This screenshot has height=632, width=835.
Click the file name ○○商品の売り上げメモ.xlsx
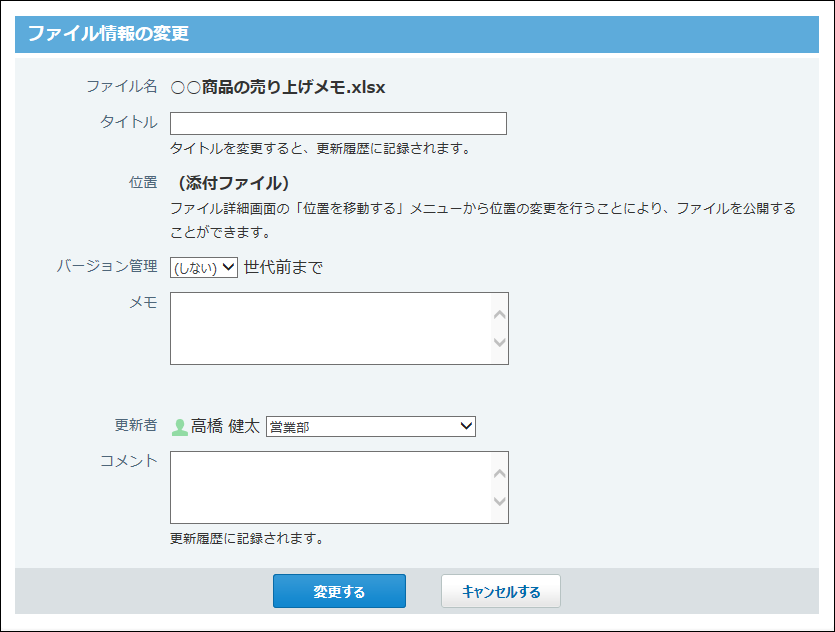(x=278, y=87)
